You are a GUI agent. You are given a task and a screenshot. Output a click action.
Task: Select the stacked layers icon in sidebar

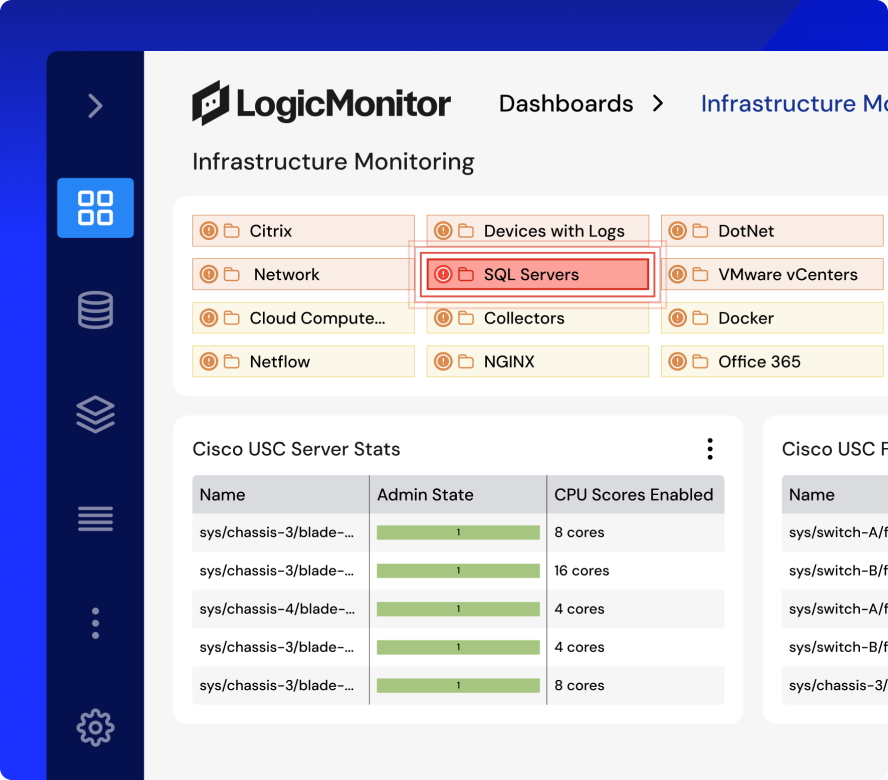click(96, 414)
